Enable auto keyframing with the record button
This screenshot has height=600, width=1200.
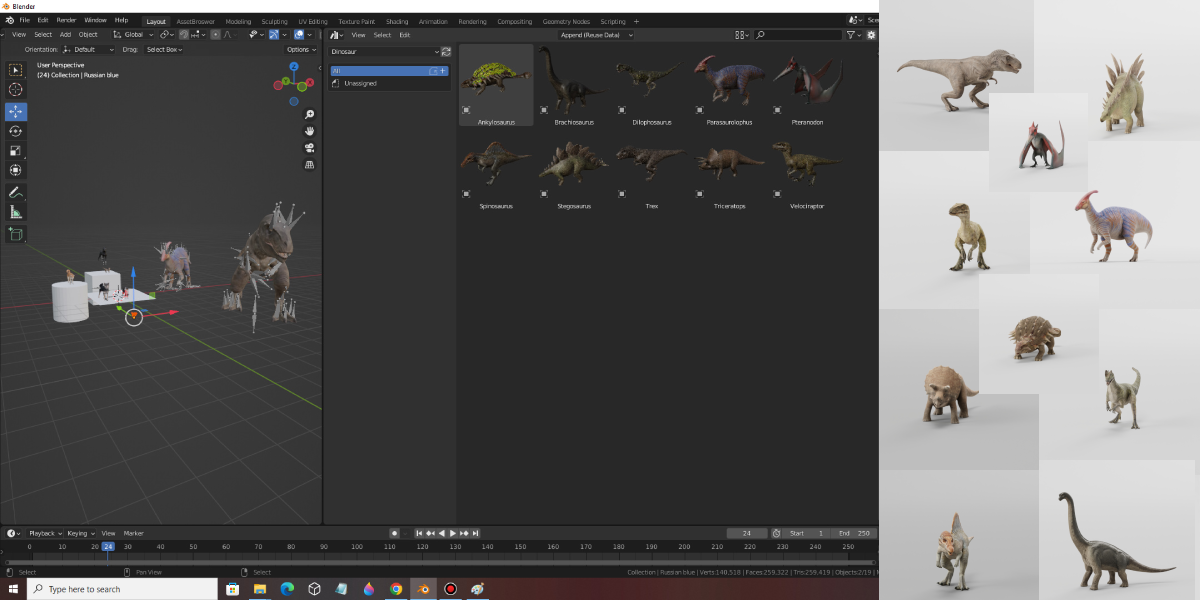tap(394, 533)
